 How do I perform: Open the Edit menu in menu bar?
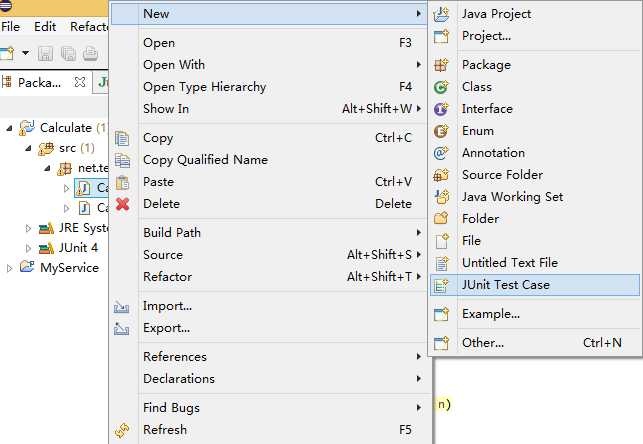point(45,27)
